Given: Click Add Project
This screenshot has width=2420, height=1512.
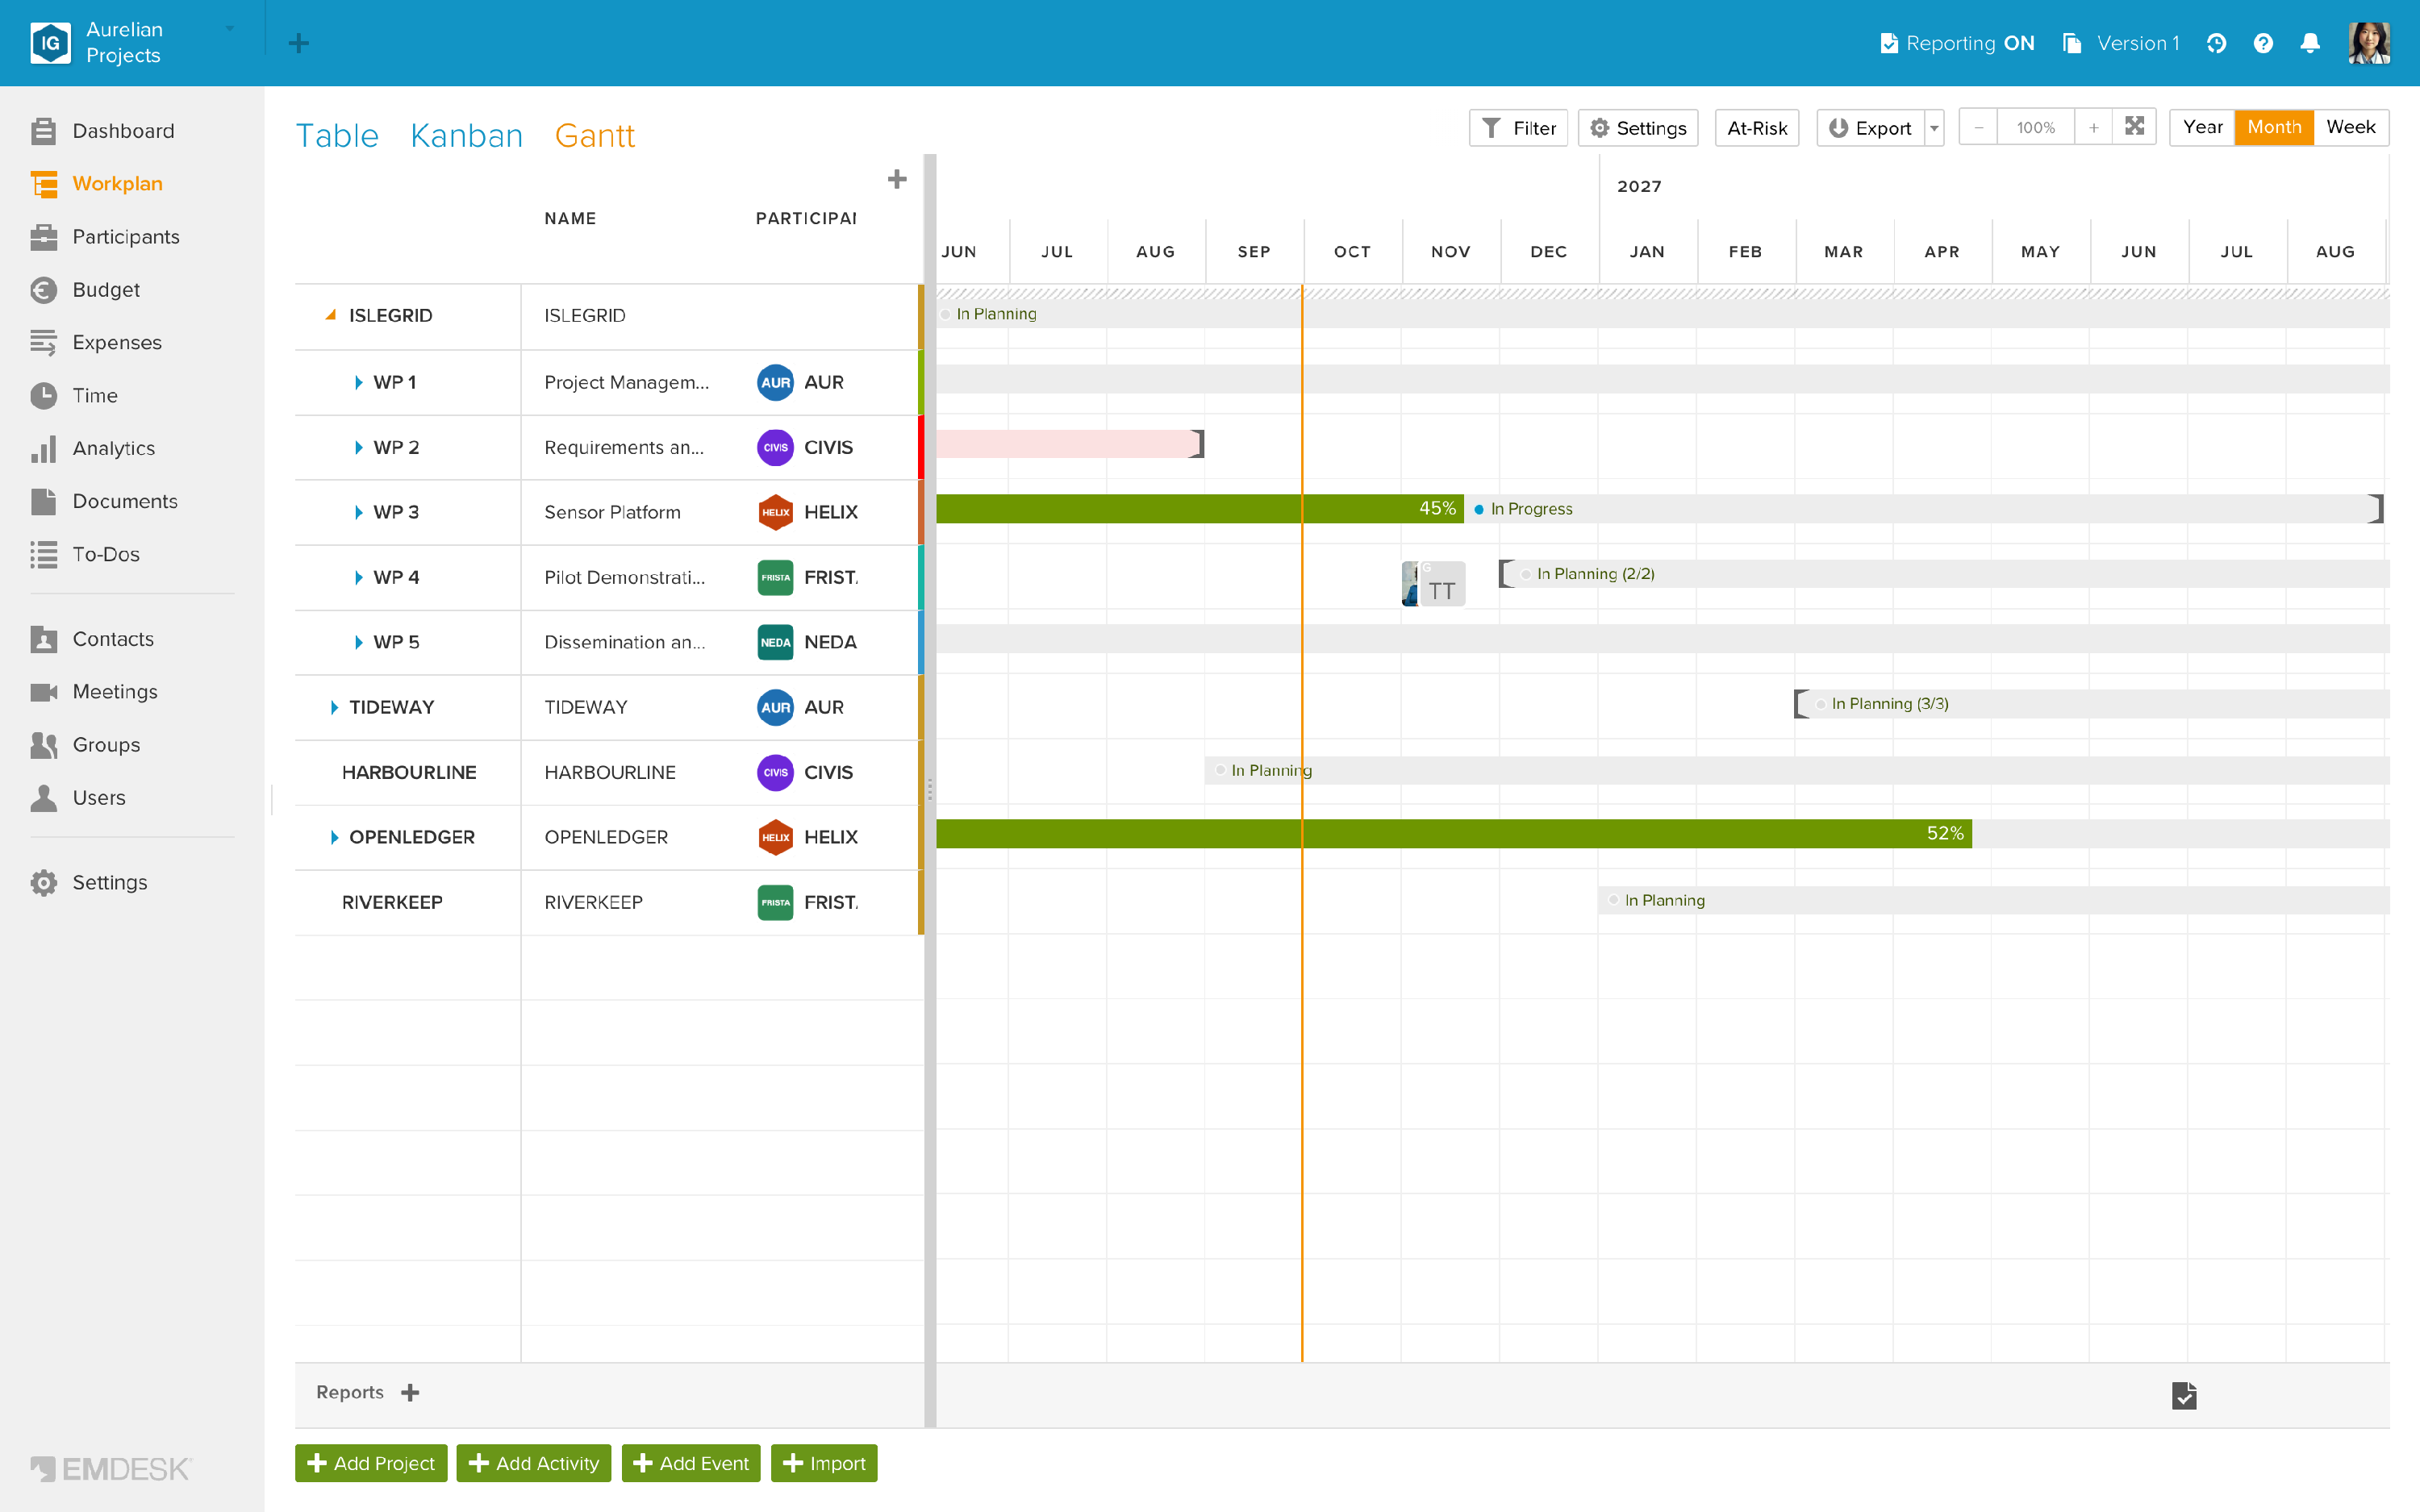Looking at the screenshot, I should coord(371,1463).
